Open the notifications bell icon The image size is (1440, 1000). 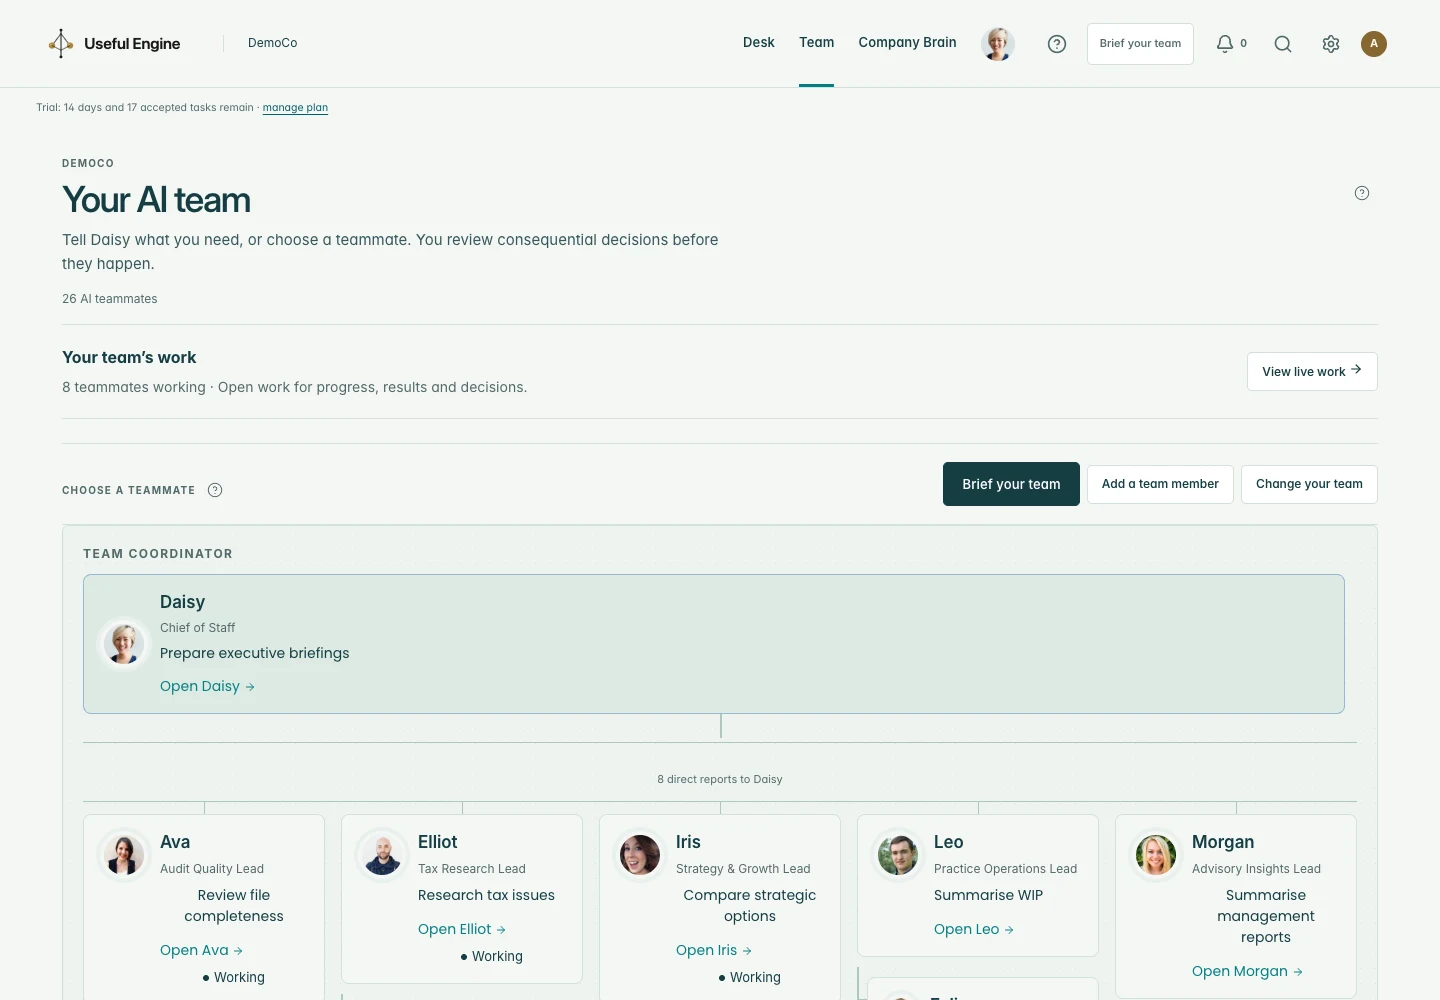(x=1225, y=44)
